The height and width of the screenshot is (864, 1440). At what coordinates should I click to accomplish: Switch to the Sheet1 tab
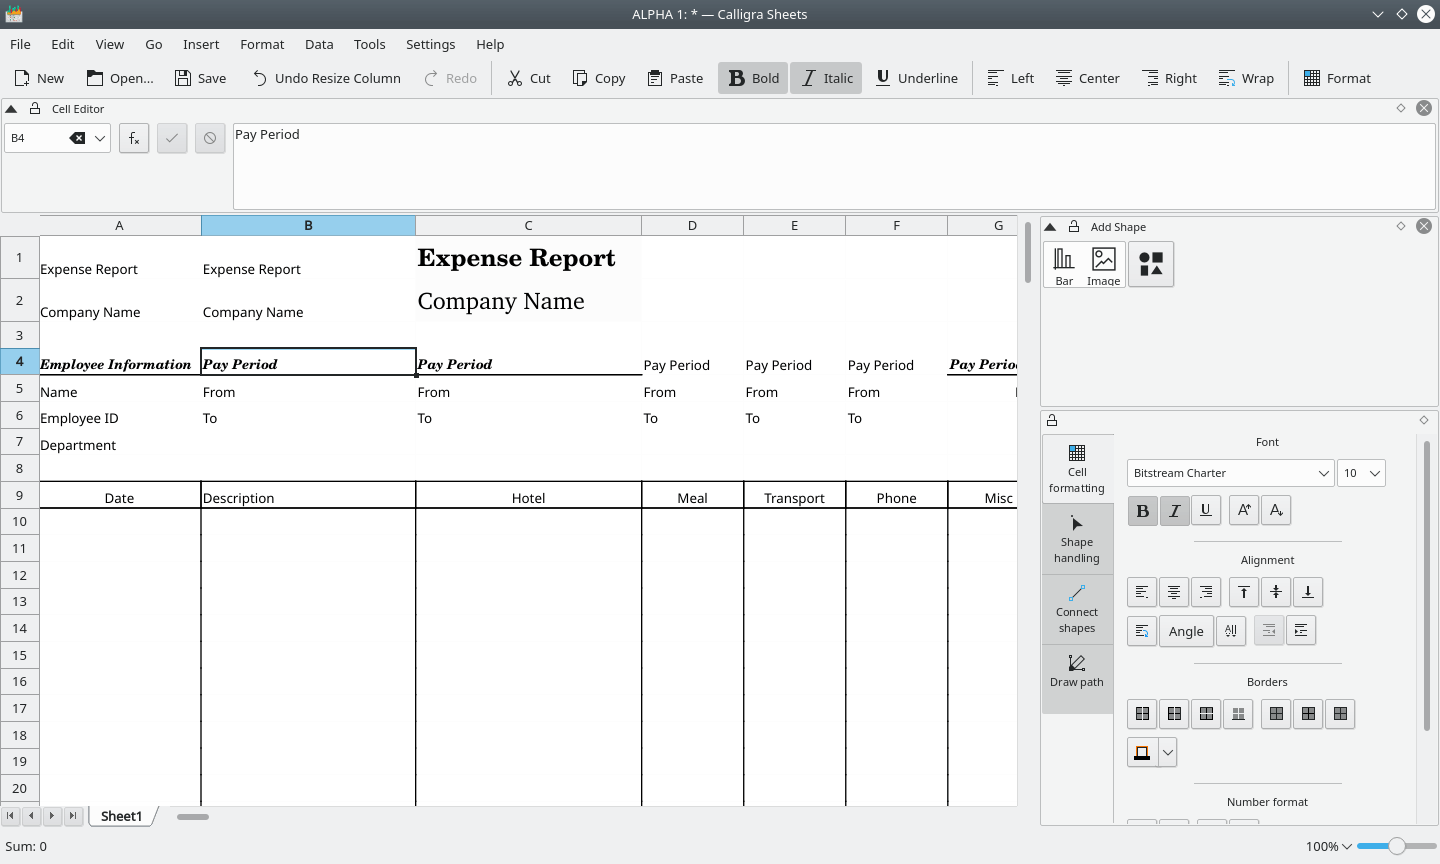[122, 816]
